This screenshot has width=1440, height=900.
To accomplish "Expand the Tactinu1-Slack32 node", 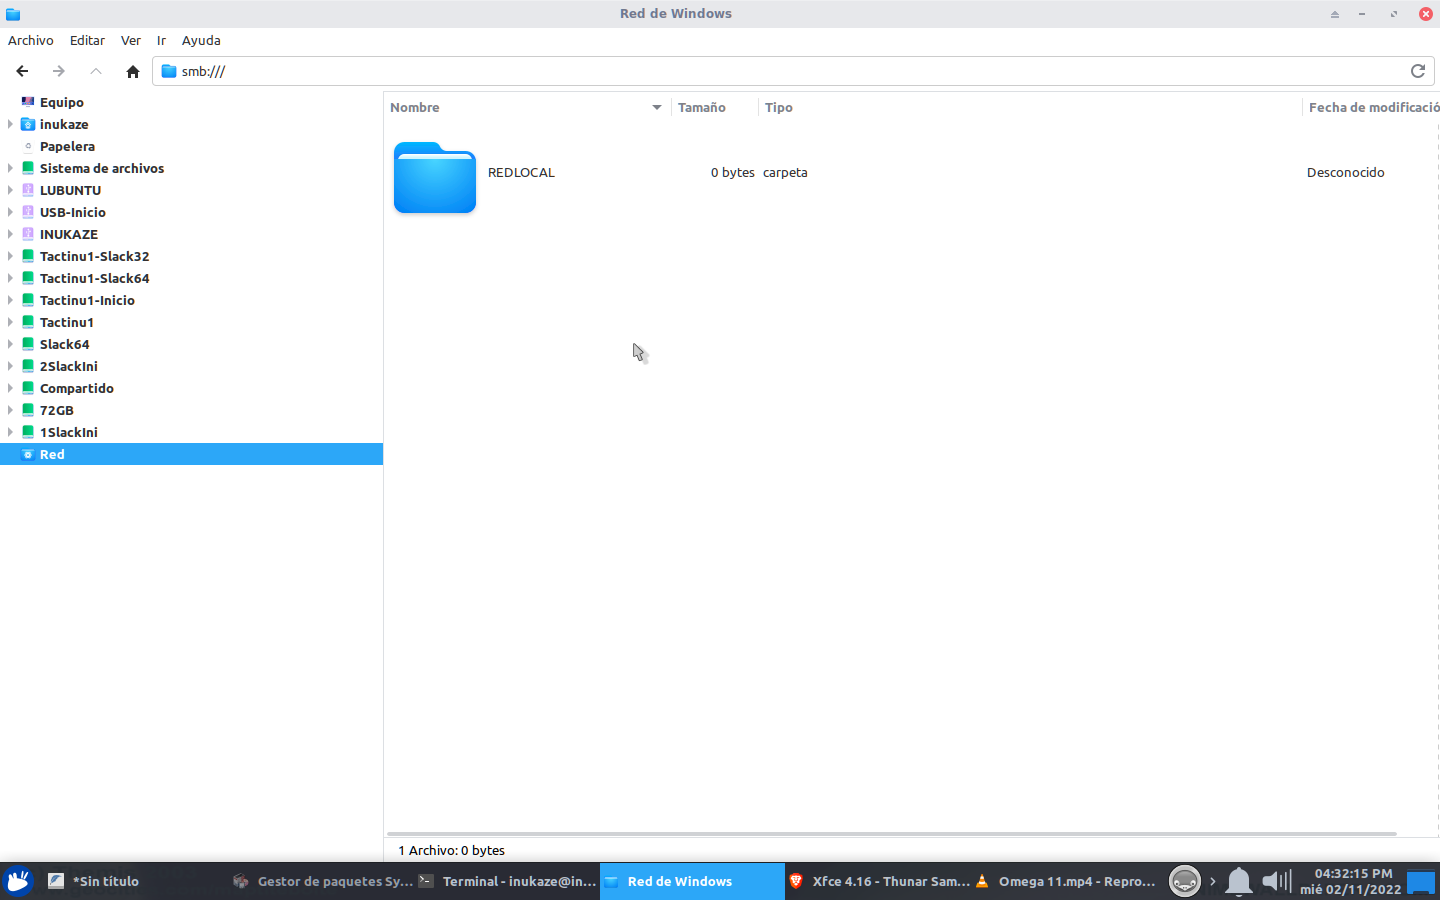I will point(10,256).
